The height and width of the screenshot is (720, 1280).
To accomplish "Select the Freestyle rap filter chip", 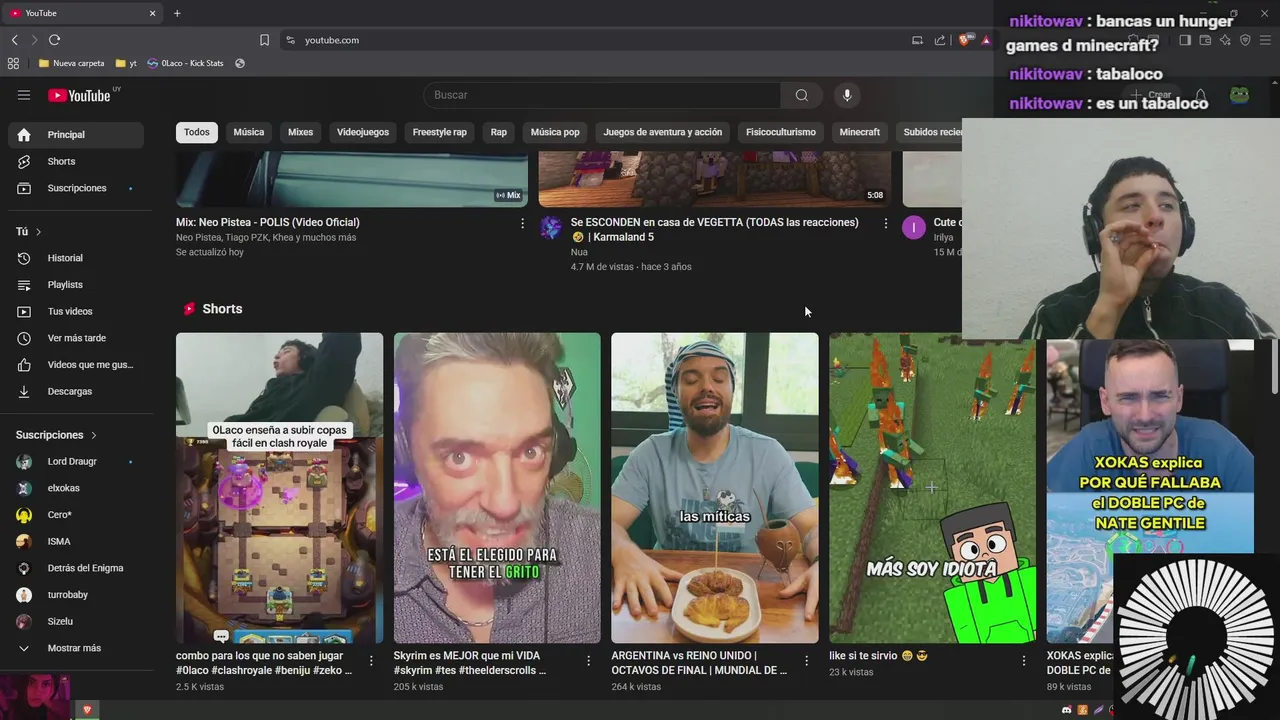I will point(440,132).
